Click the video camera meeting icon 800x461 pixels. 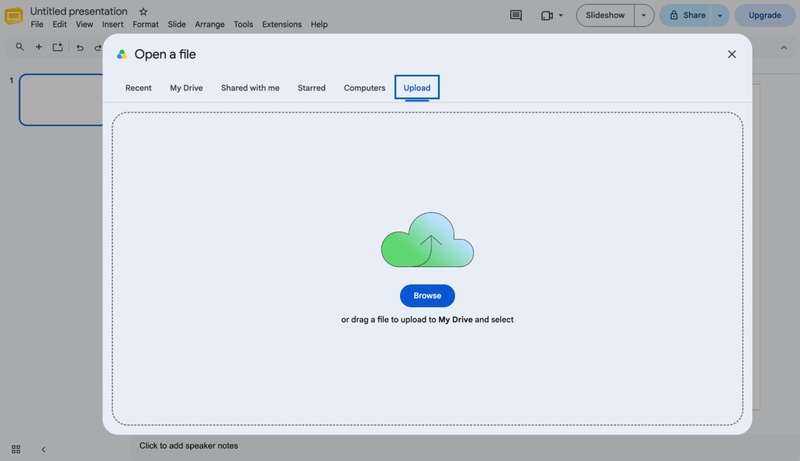pyautogui.click(x=547, y=15)
